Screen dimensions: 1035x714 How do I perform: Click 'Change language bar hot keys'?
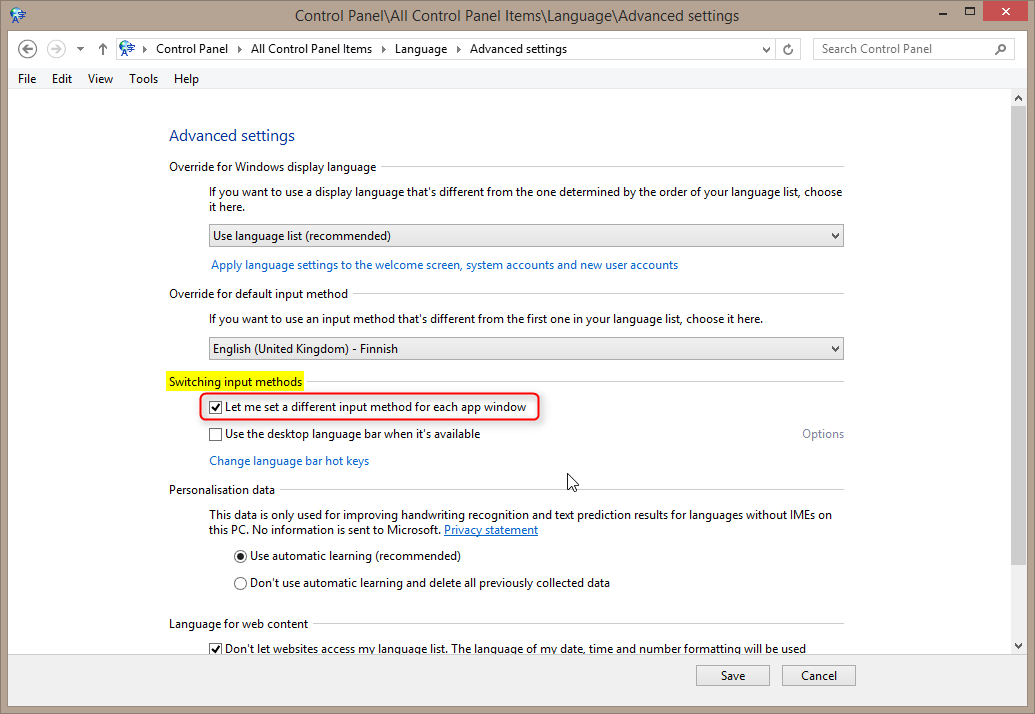(288, 461)
